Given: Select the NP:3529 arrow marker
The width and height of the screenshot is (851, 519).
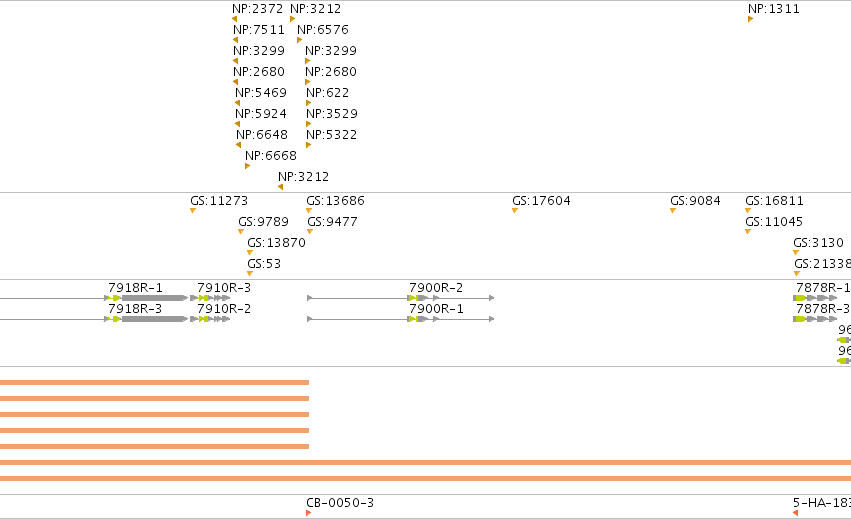Looking at the screenshot, I should point(308,124).
